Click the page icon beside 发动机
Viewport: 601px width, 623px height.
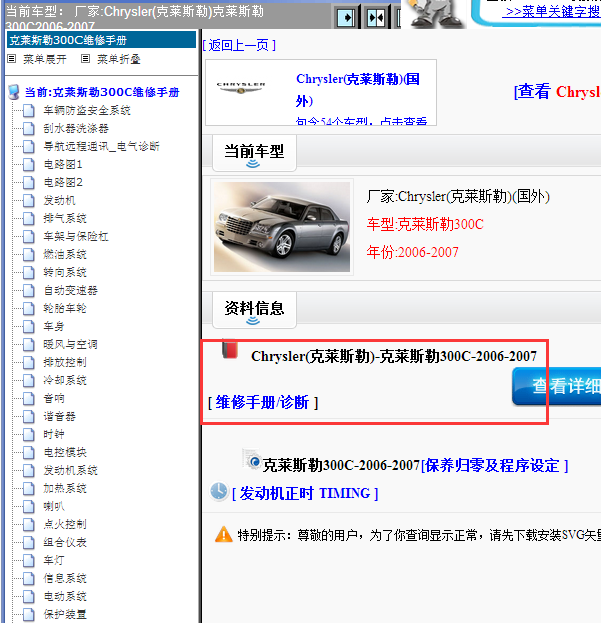29,200
